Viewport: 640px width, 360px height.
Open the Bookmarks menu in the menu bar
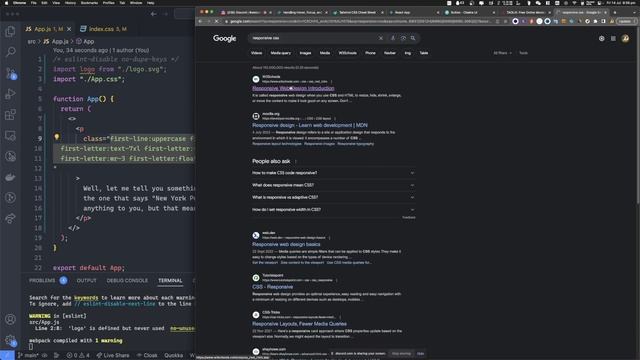89,3
